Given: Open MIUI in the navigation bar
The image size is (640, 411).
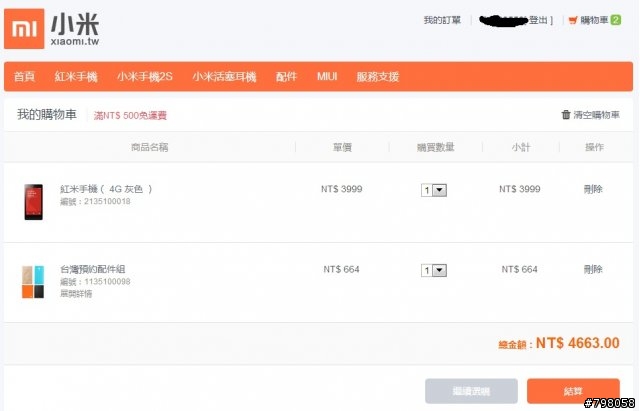Looking at the screenshot, I should [327, 76].
